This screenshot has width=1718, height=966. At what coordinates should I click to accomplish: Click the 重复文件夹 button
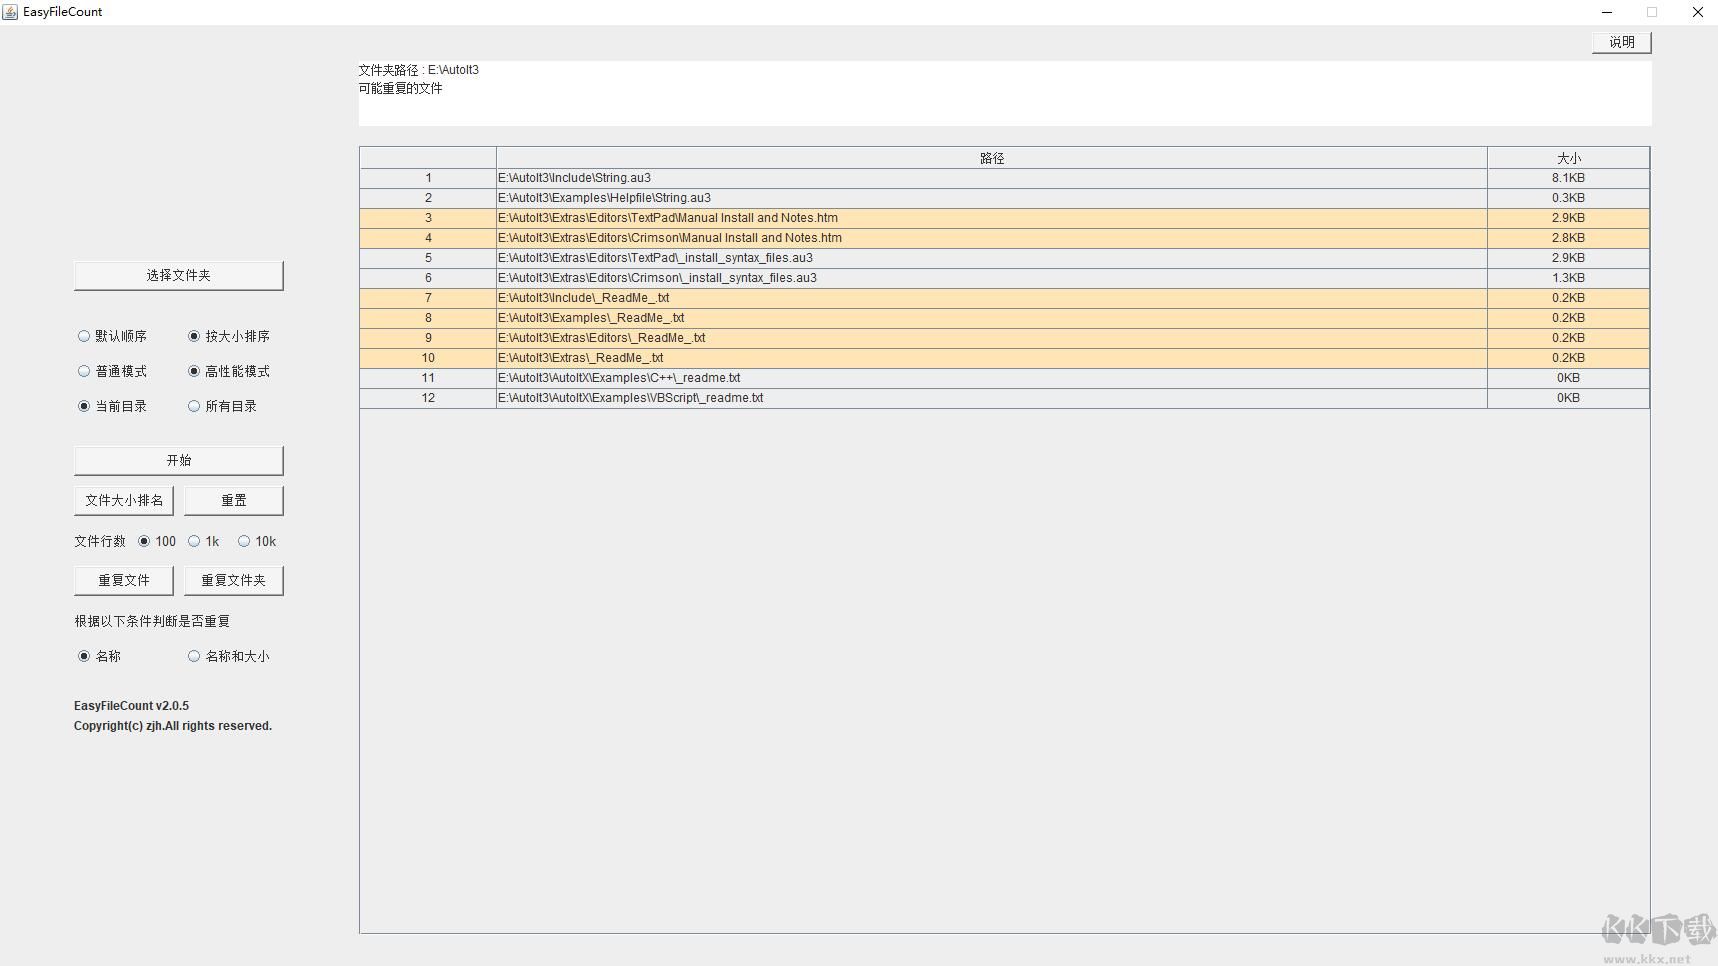point(233,581)
